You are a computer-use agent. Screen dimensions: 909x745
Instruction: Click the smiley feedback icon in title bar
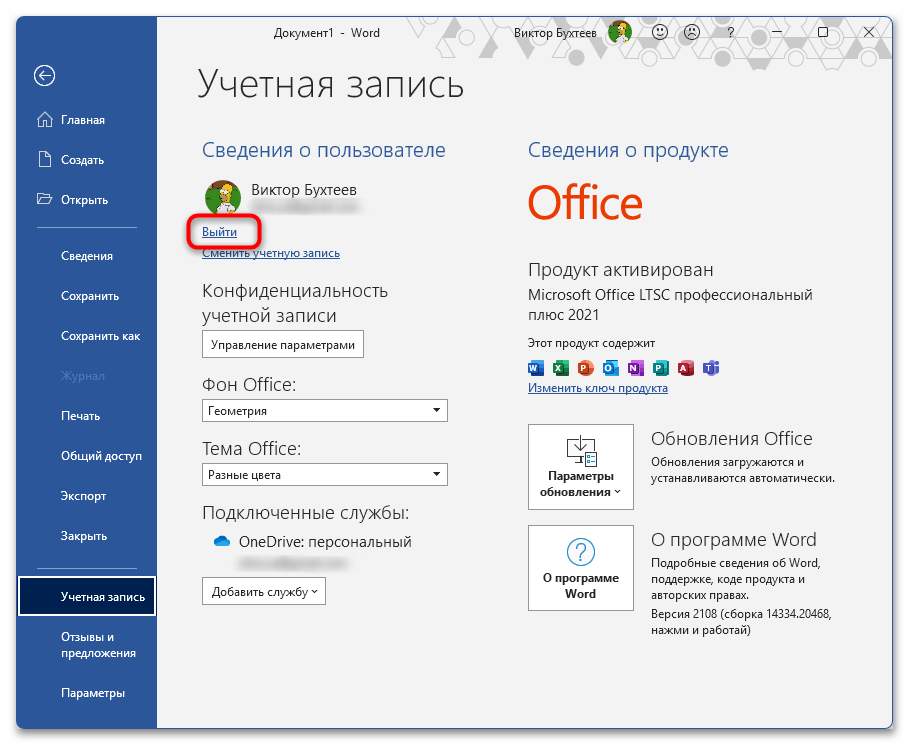(x=659, y=32)
